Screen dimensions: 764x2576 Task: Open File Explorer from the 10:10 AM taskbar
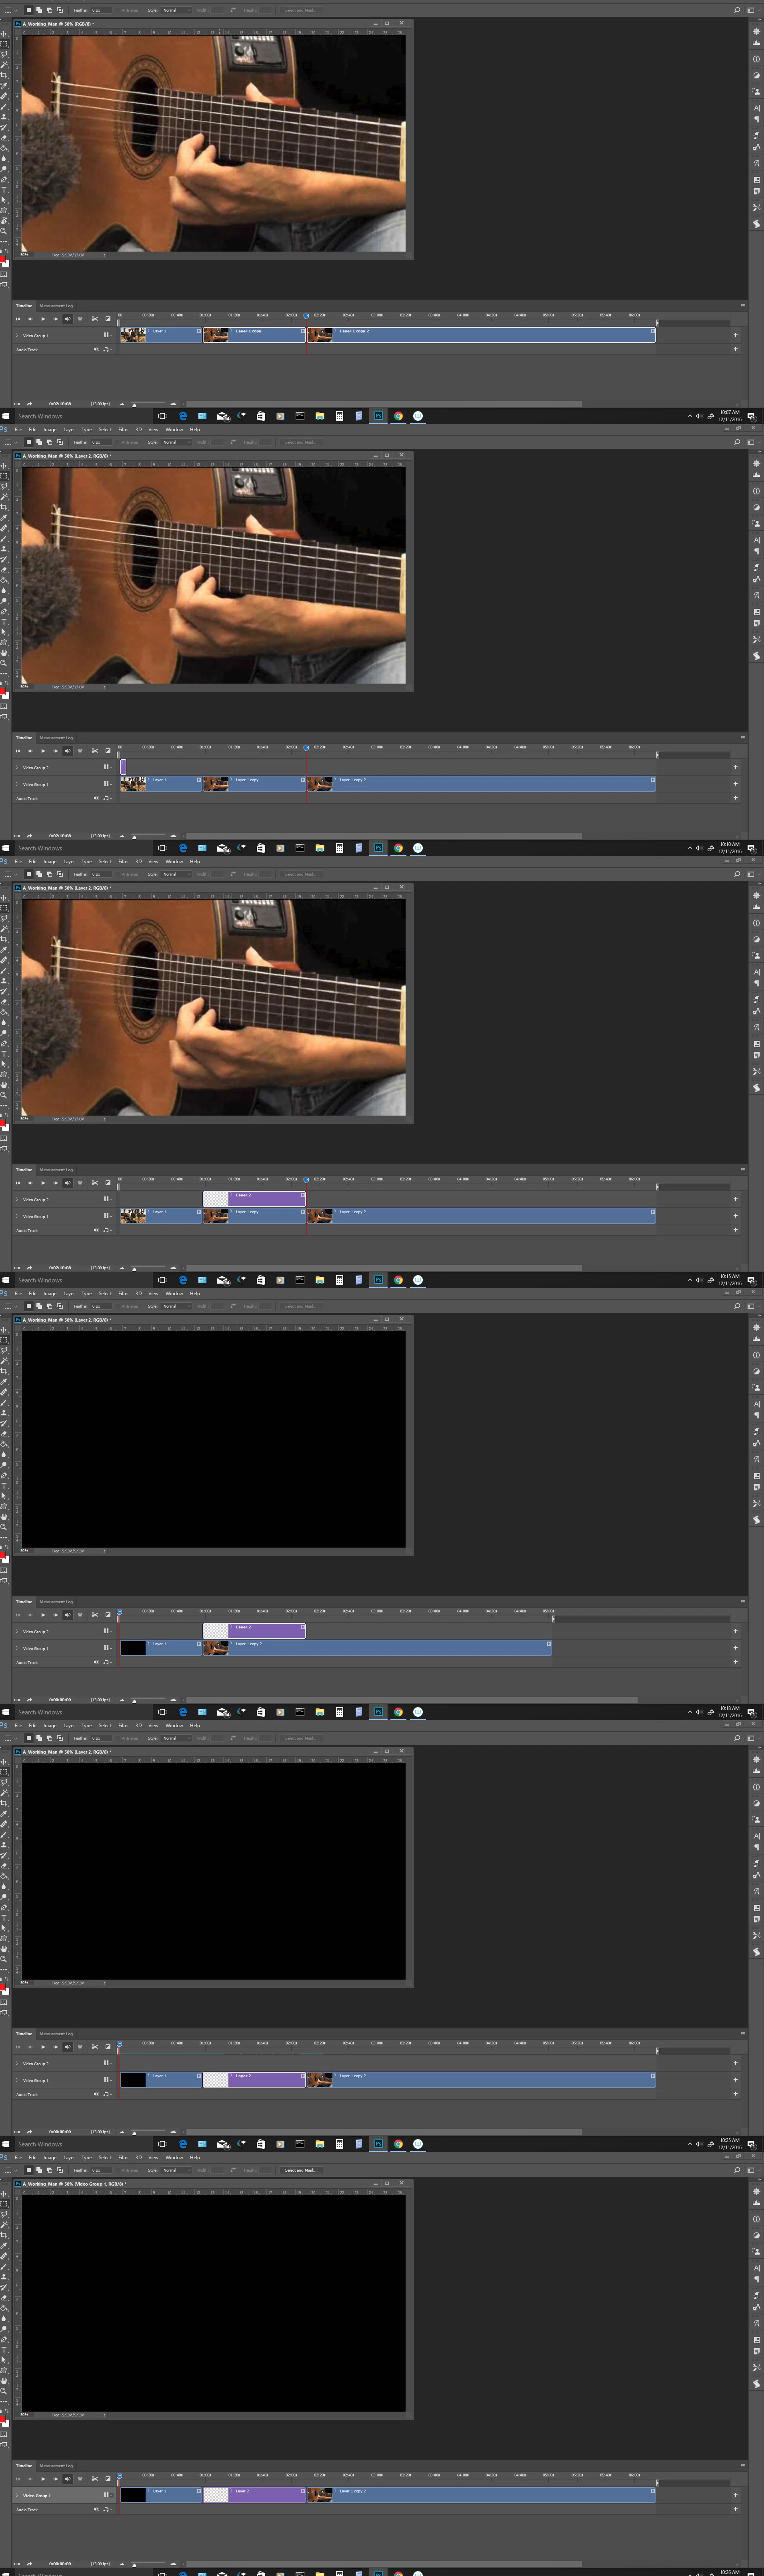tap(319, 848)
